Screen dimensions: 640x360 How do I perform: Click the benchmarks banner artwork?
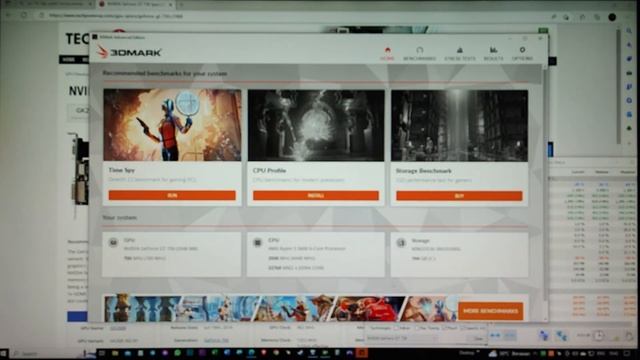pos(280,308)
